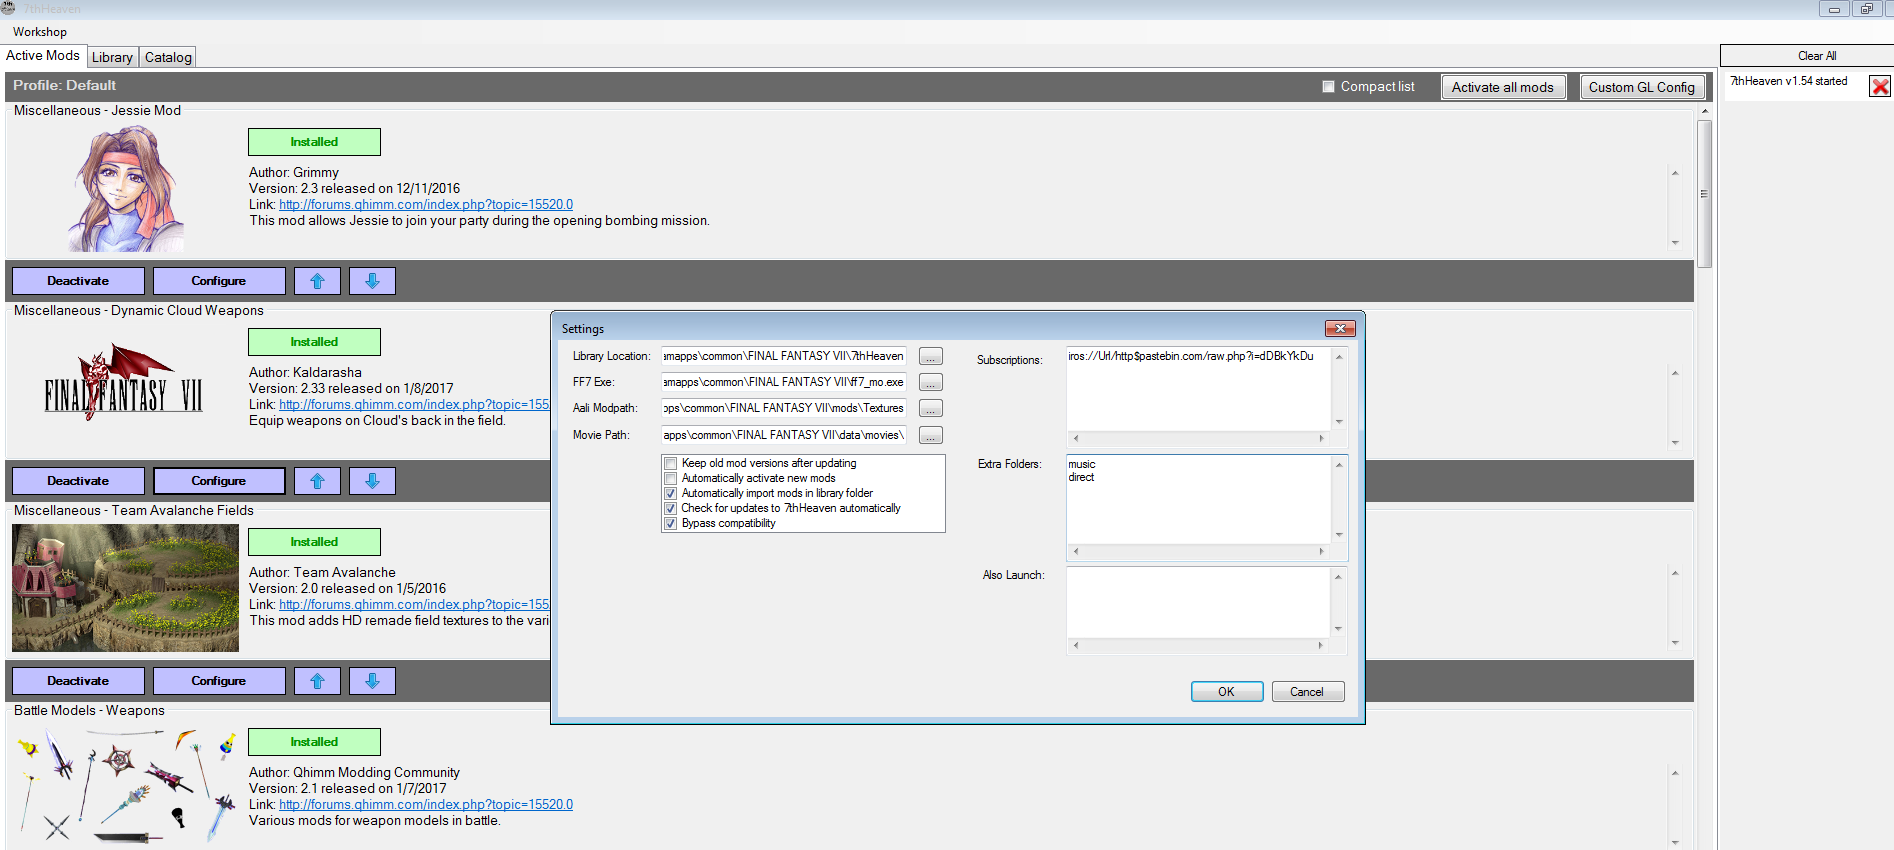Browse for Movie Path folder

[x=930, y=436]
